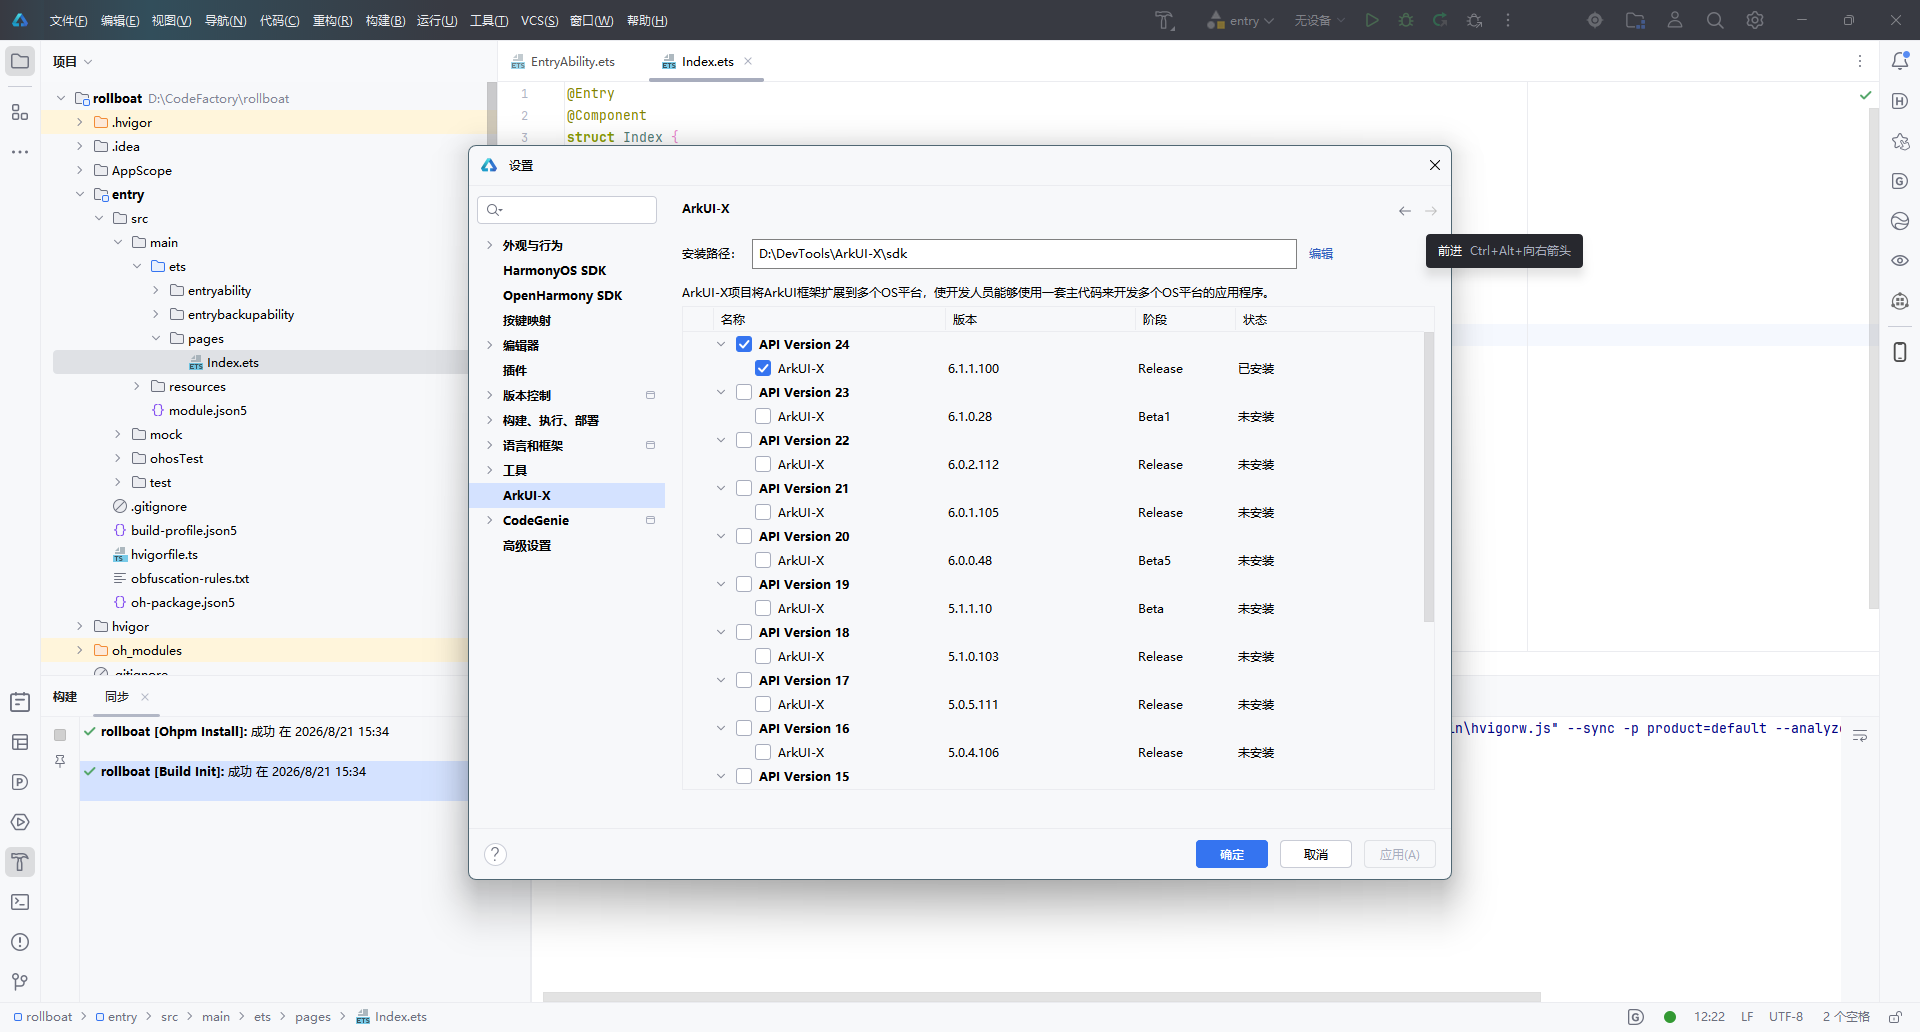Click the editor horizontal scrollbar at bottom

tap(1042, 997)
